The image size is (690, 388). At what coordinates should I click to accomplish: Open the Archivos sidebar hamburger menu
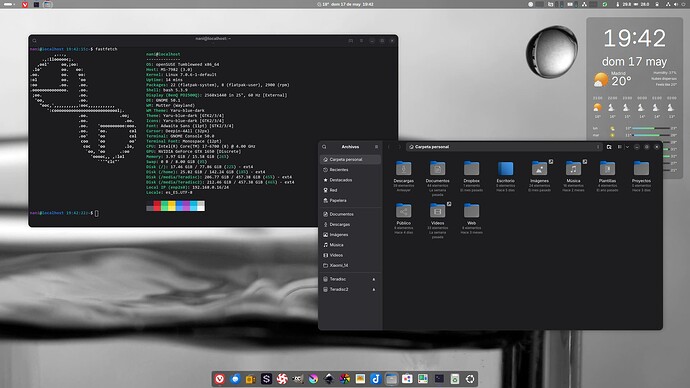point(376,146)
